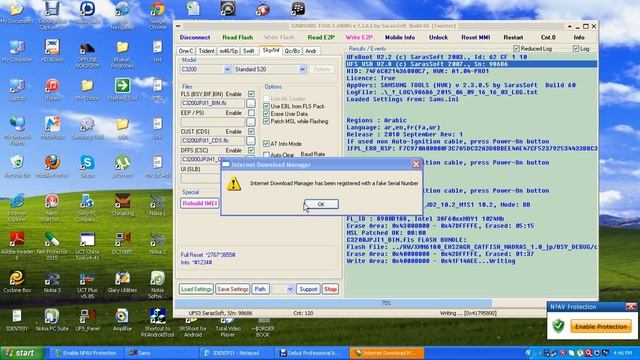Open the Amplifier desktop shortcut
640x360 pixels.
coord(122,320)
